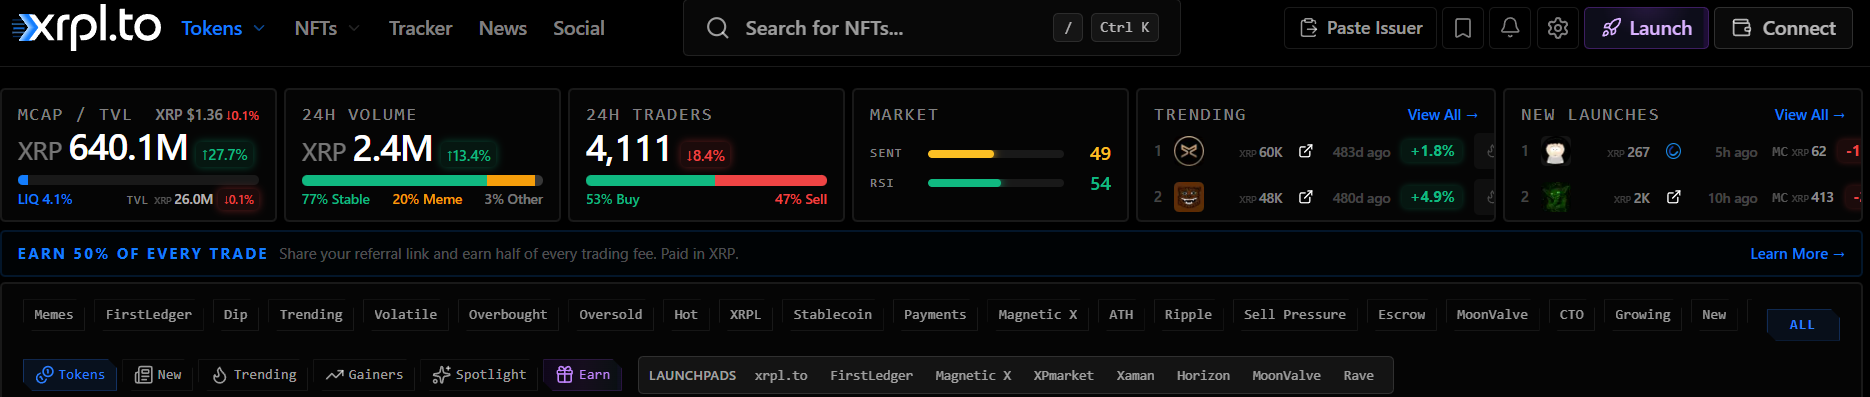Screen dimensions: 1870x397
Task: Select the FirstLedger category tag
Action: coord(149,314)
